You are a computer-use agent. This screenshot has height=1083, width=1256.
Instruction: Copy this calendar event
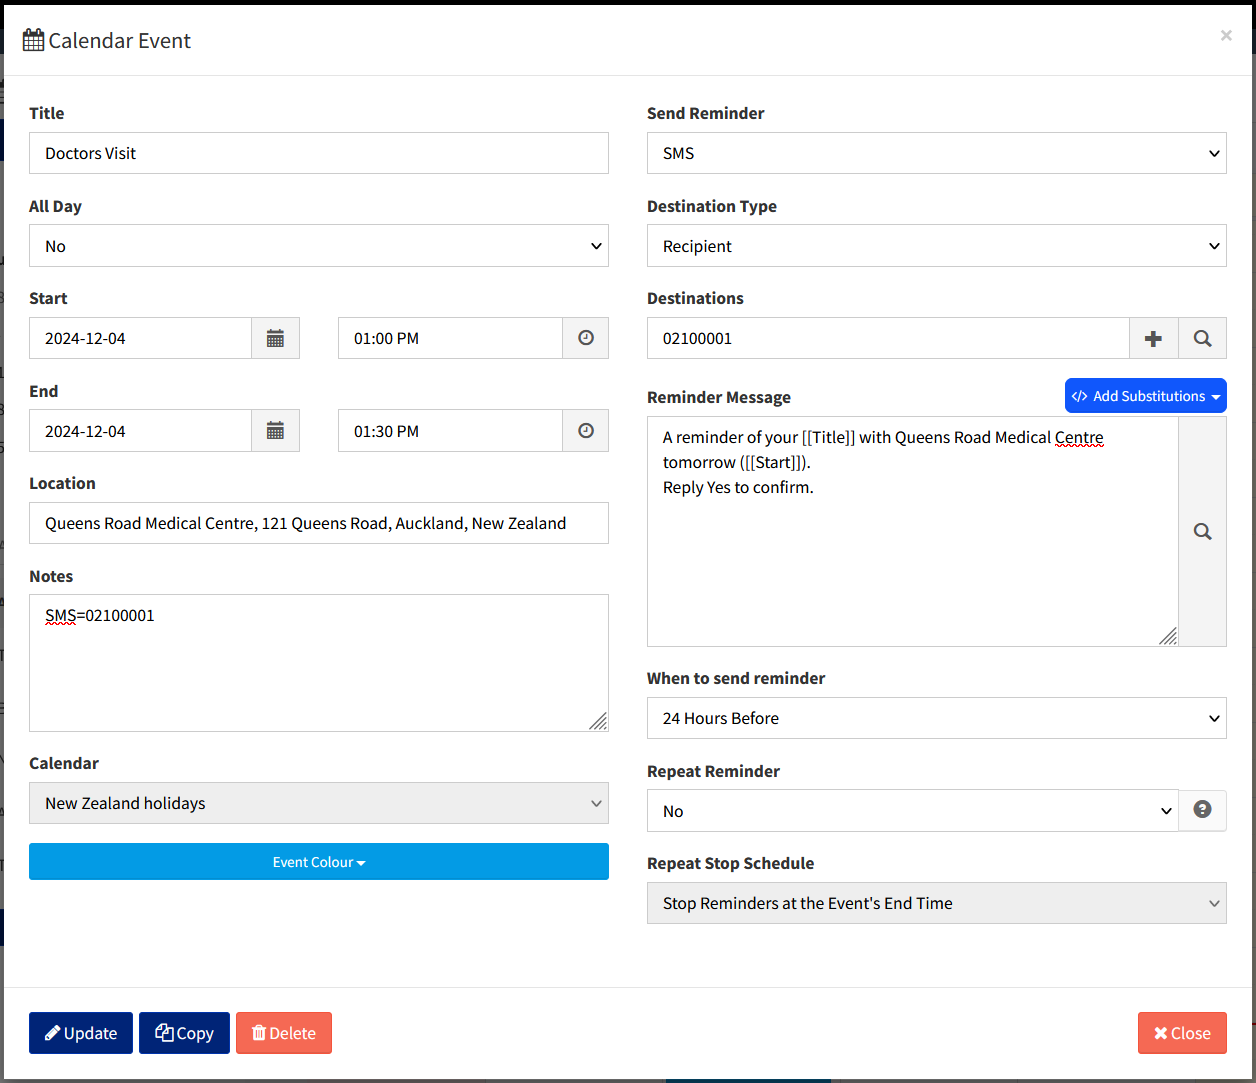(183, 1032)
